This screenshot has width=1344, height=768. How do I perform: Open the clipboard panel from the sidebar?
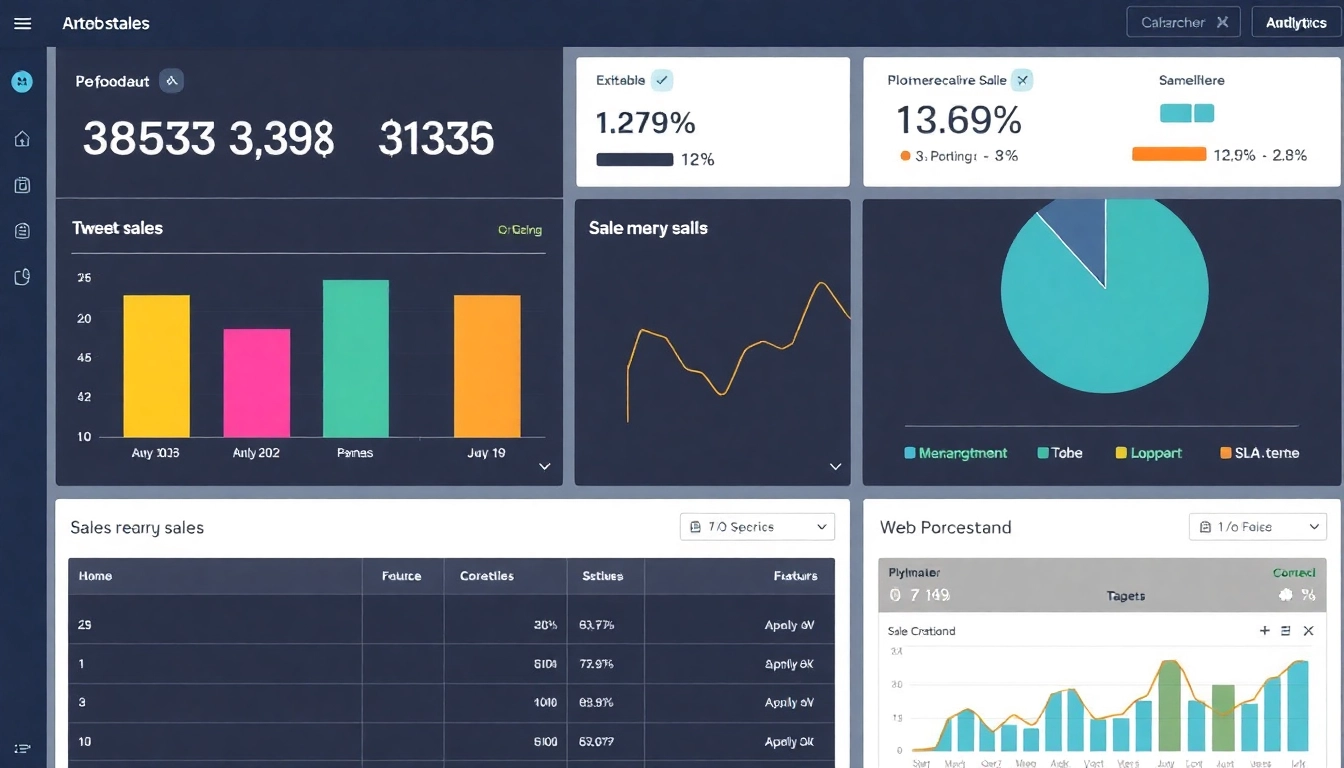tap(22, 185)
